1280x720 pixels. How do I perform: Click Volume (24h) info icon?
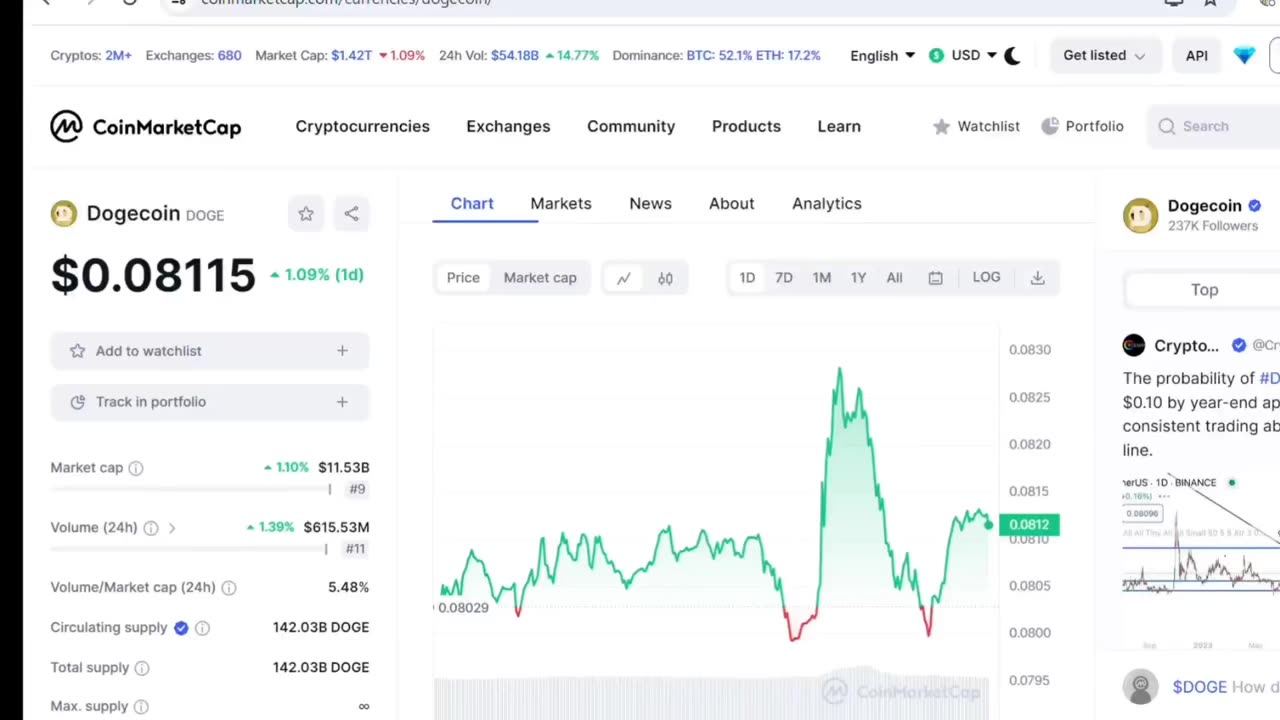151,528
